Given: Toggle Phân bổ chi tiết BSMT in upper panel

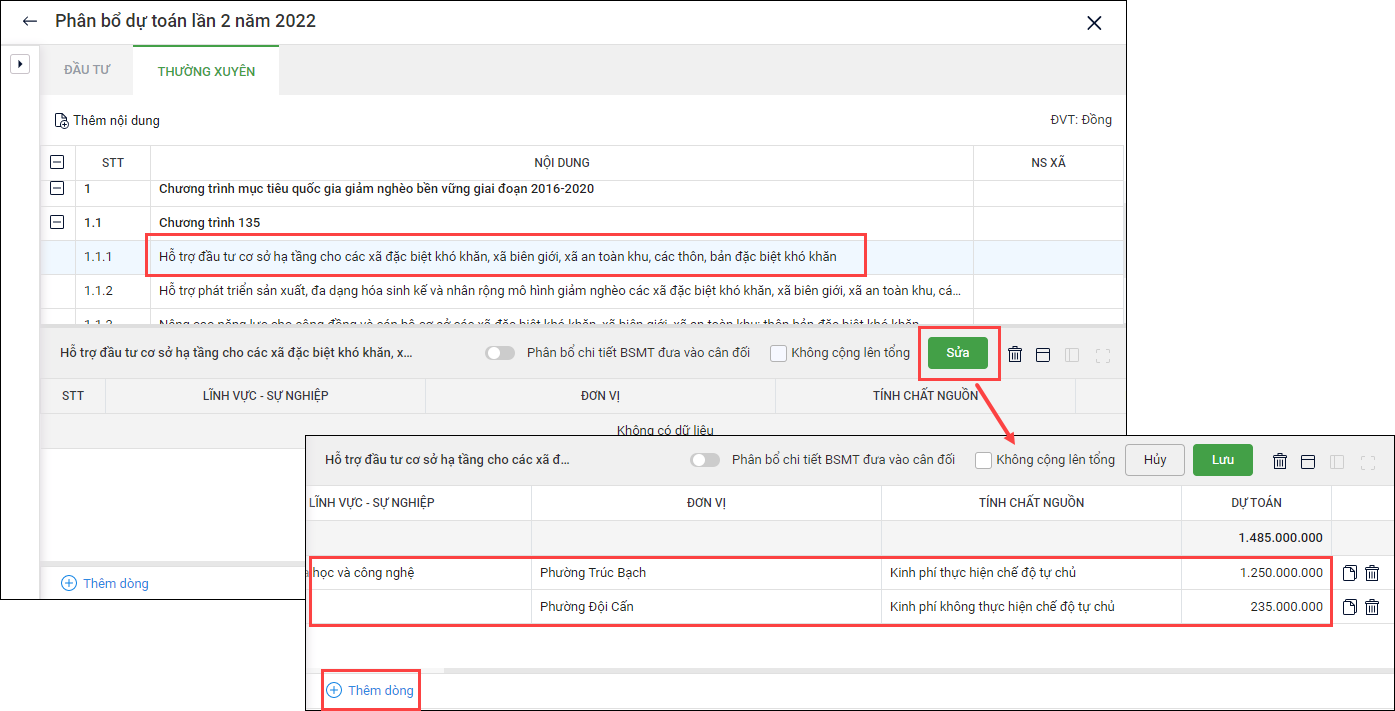Looking at the screenshot, I should 500,353.
